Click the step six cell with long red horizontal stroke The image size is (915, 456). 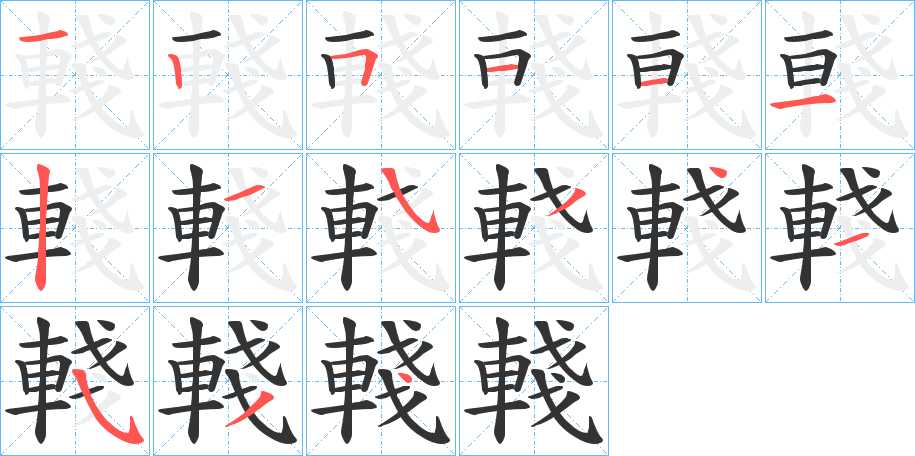point(840,75)
